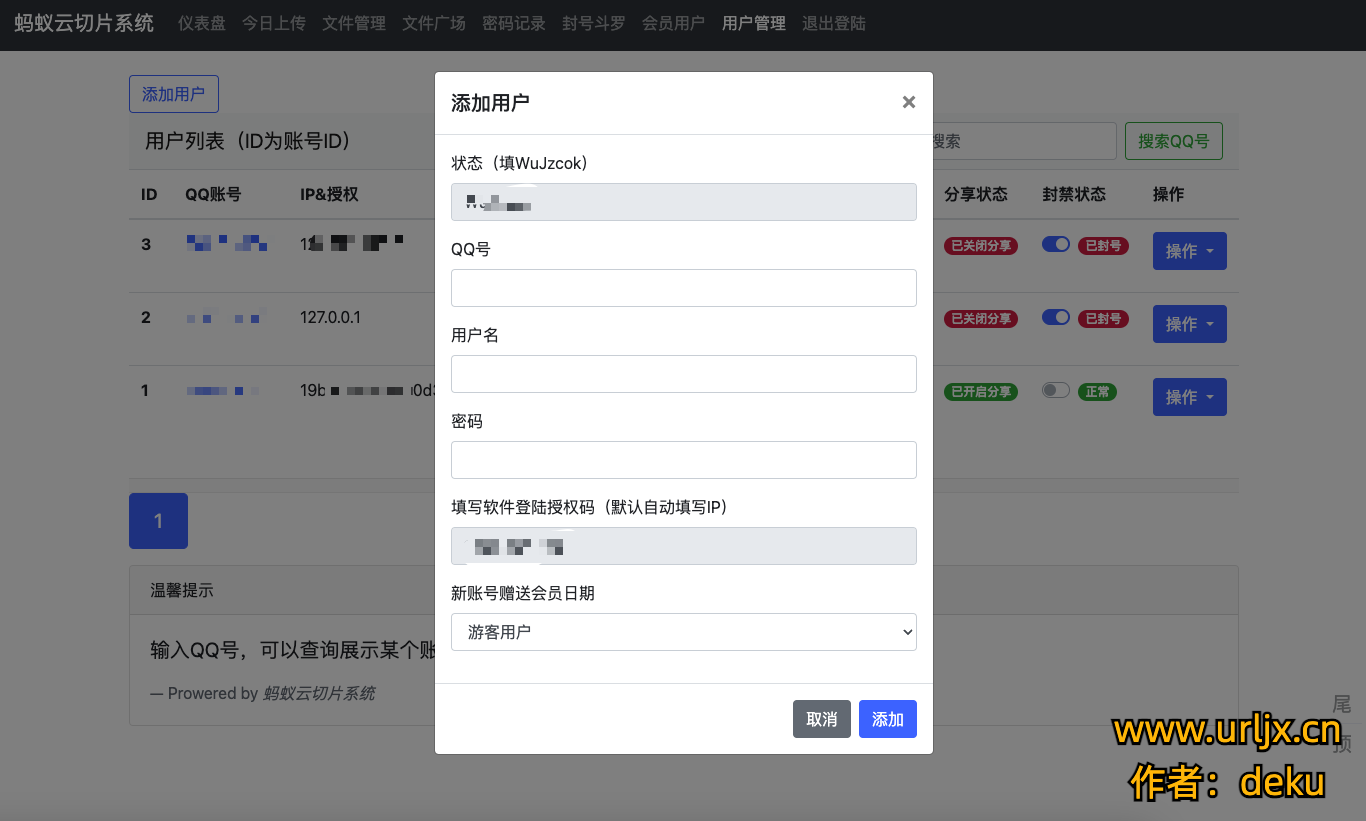Viewport: 1366px width, 821px height.
Task: Open the 操作 dropdown for user ID 2
Action: 1190,324
